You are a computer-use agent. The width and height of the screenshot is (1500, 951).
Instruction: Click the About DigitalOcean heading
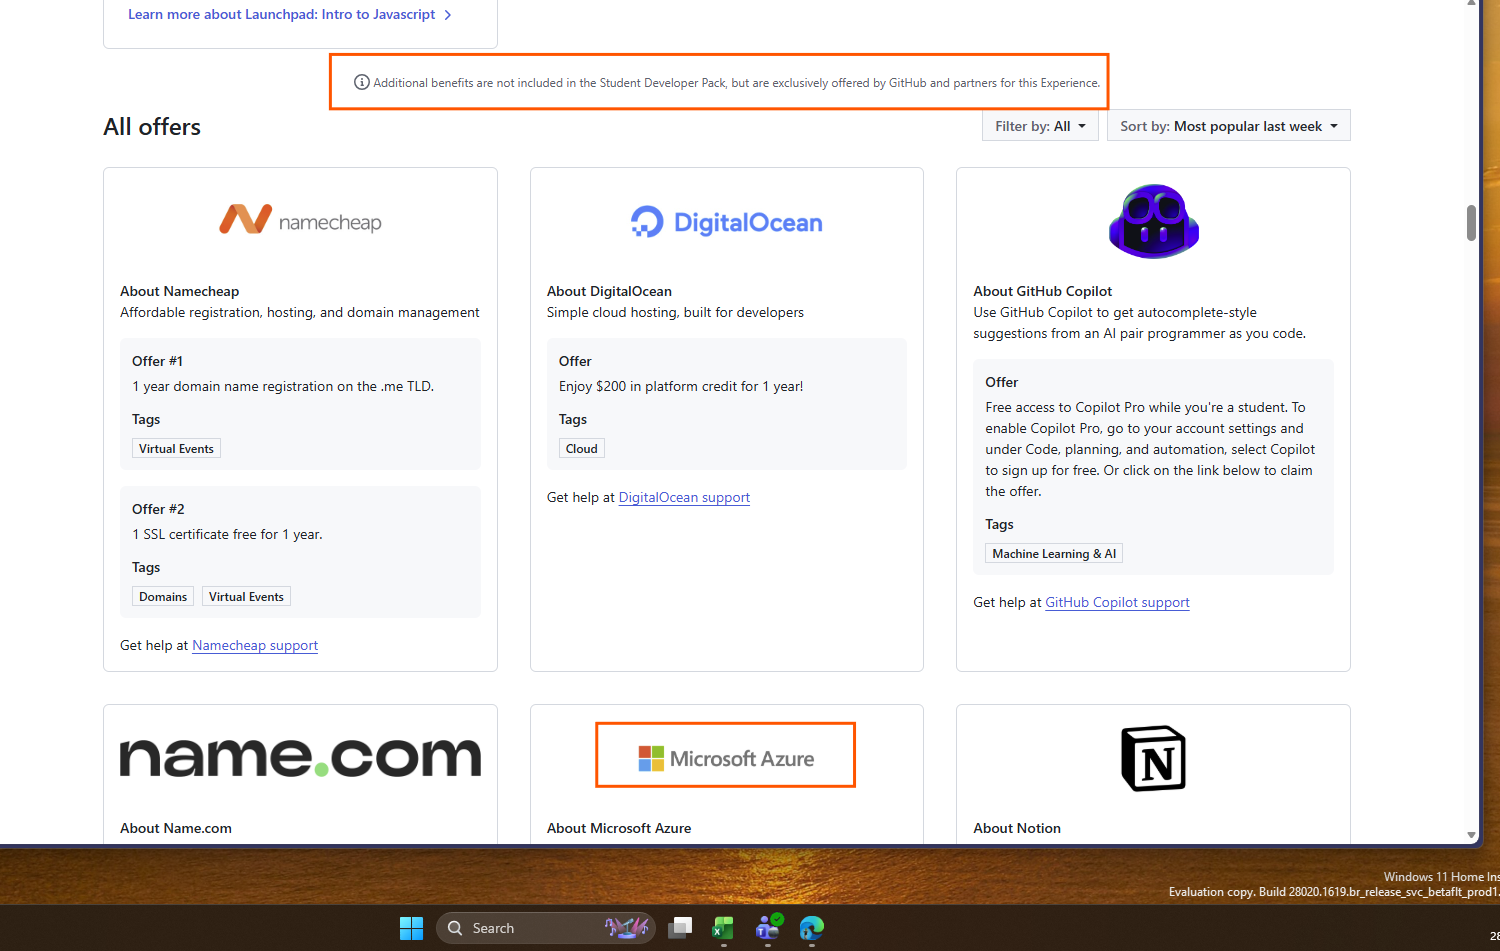[x=609, y=291]
